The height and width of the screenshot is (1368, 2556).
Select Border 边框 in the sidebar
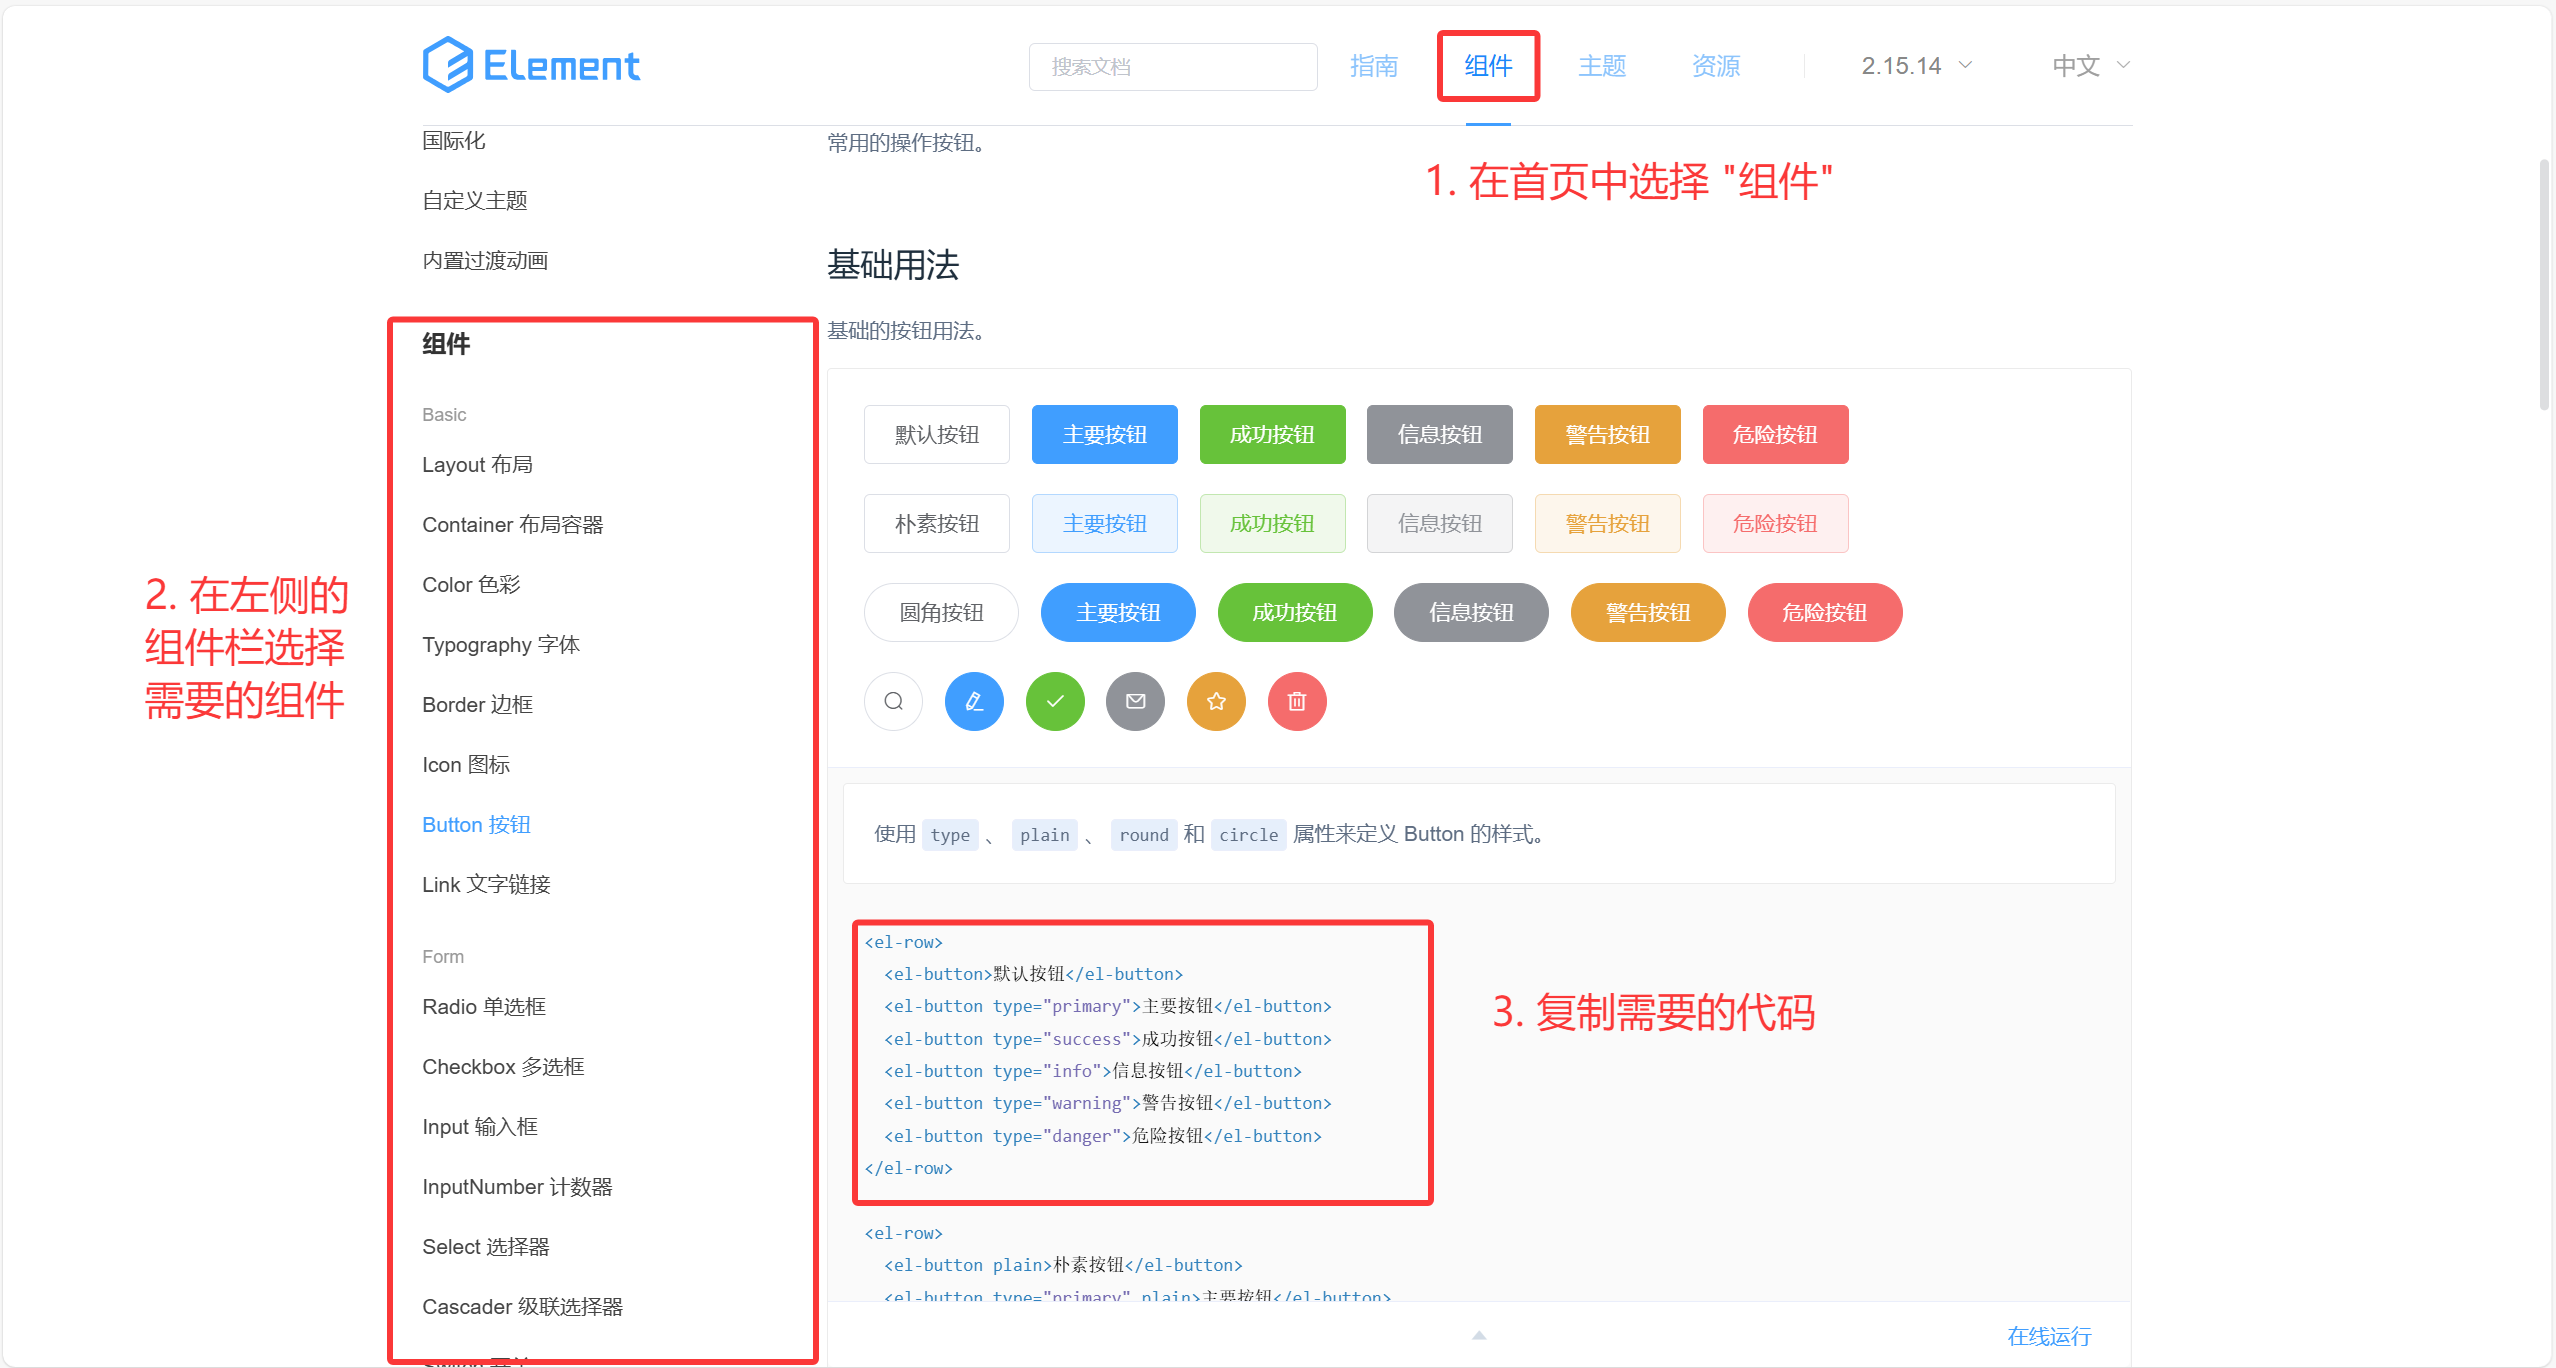[x=478, y=705]
